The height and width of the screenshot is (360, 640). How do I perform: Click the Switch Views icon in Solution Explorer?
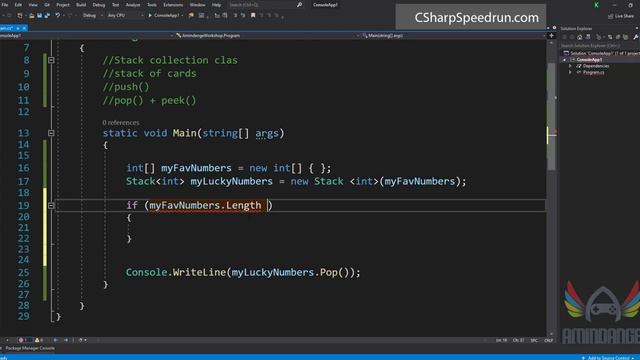tap(588, 37)
